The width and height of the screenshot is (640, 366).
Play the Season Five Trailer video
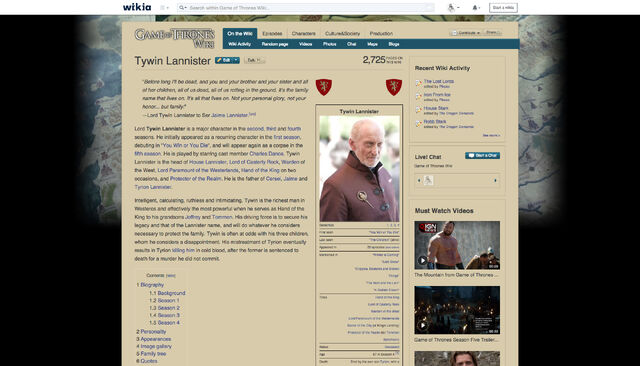(422, 325)
